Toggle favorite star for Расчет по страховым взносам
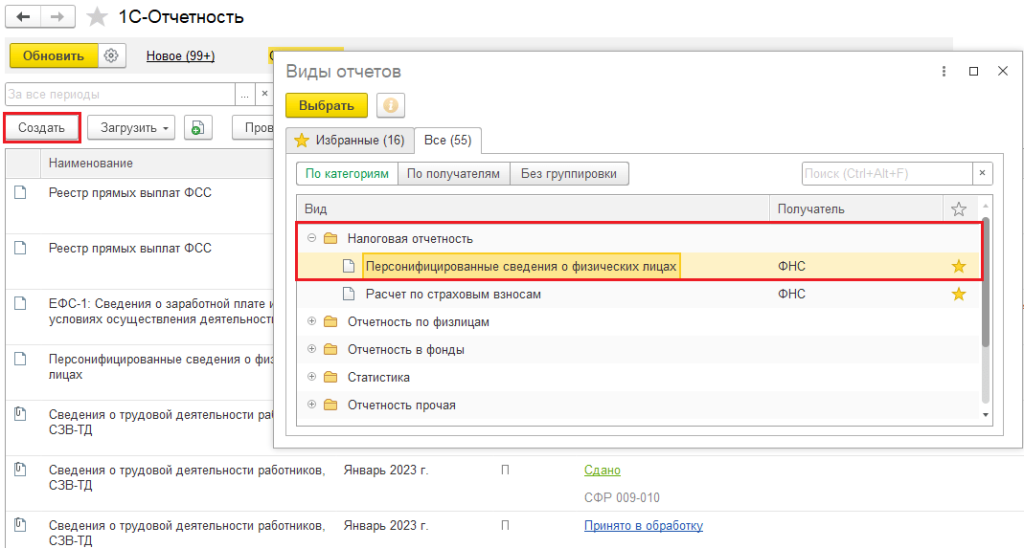Viewport: 1024px width, 548px height. coord(958,294)
